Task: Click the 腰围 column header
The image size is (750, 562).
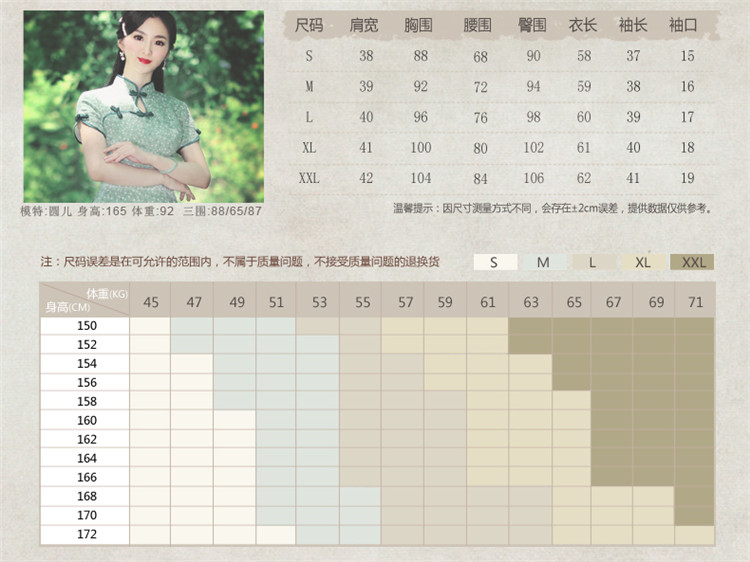Action: tap(478, 25)
